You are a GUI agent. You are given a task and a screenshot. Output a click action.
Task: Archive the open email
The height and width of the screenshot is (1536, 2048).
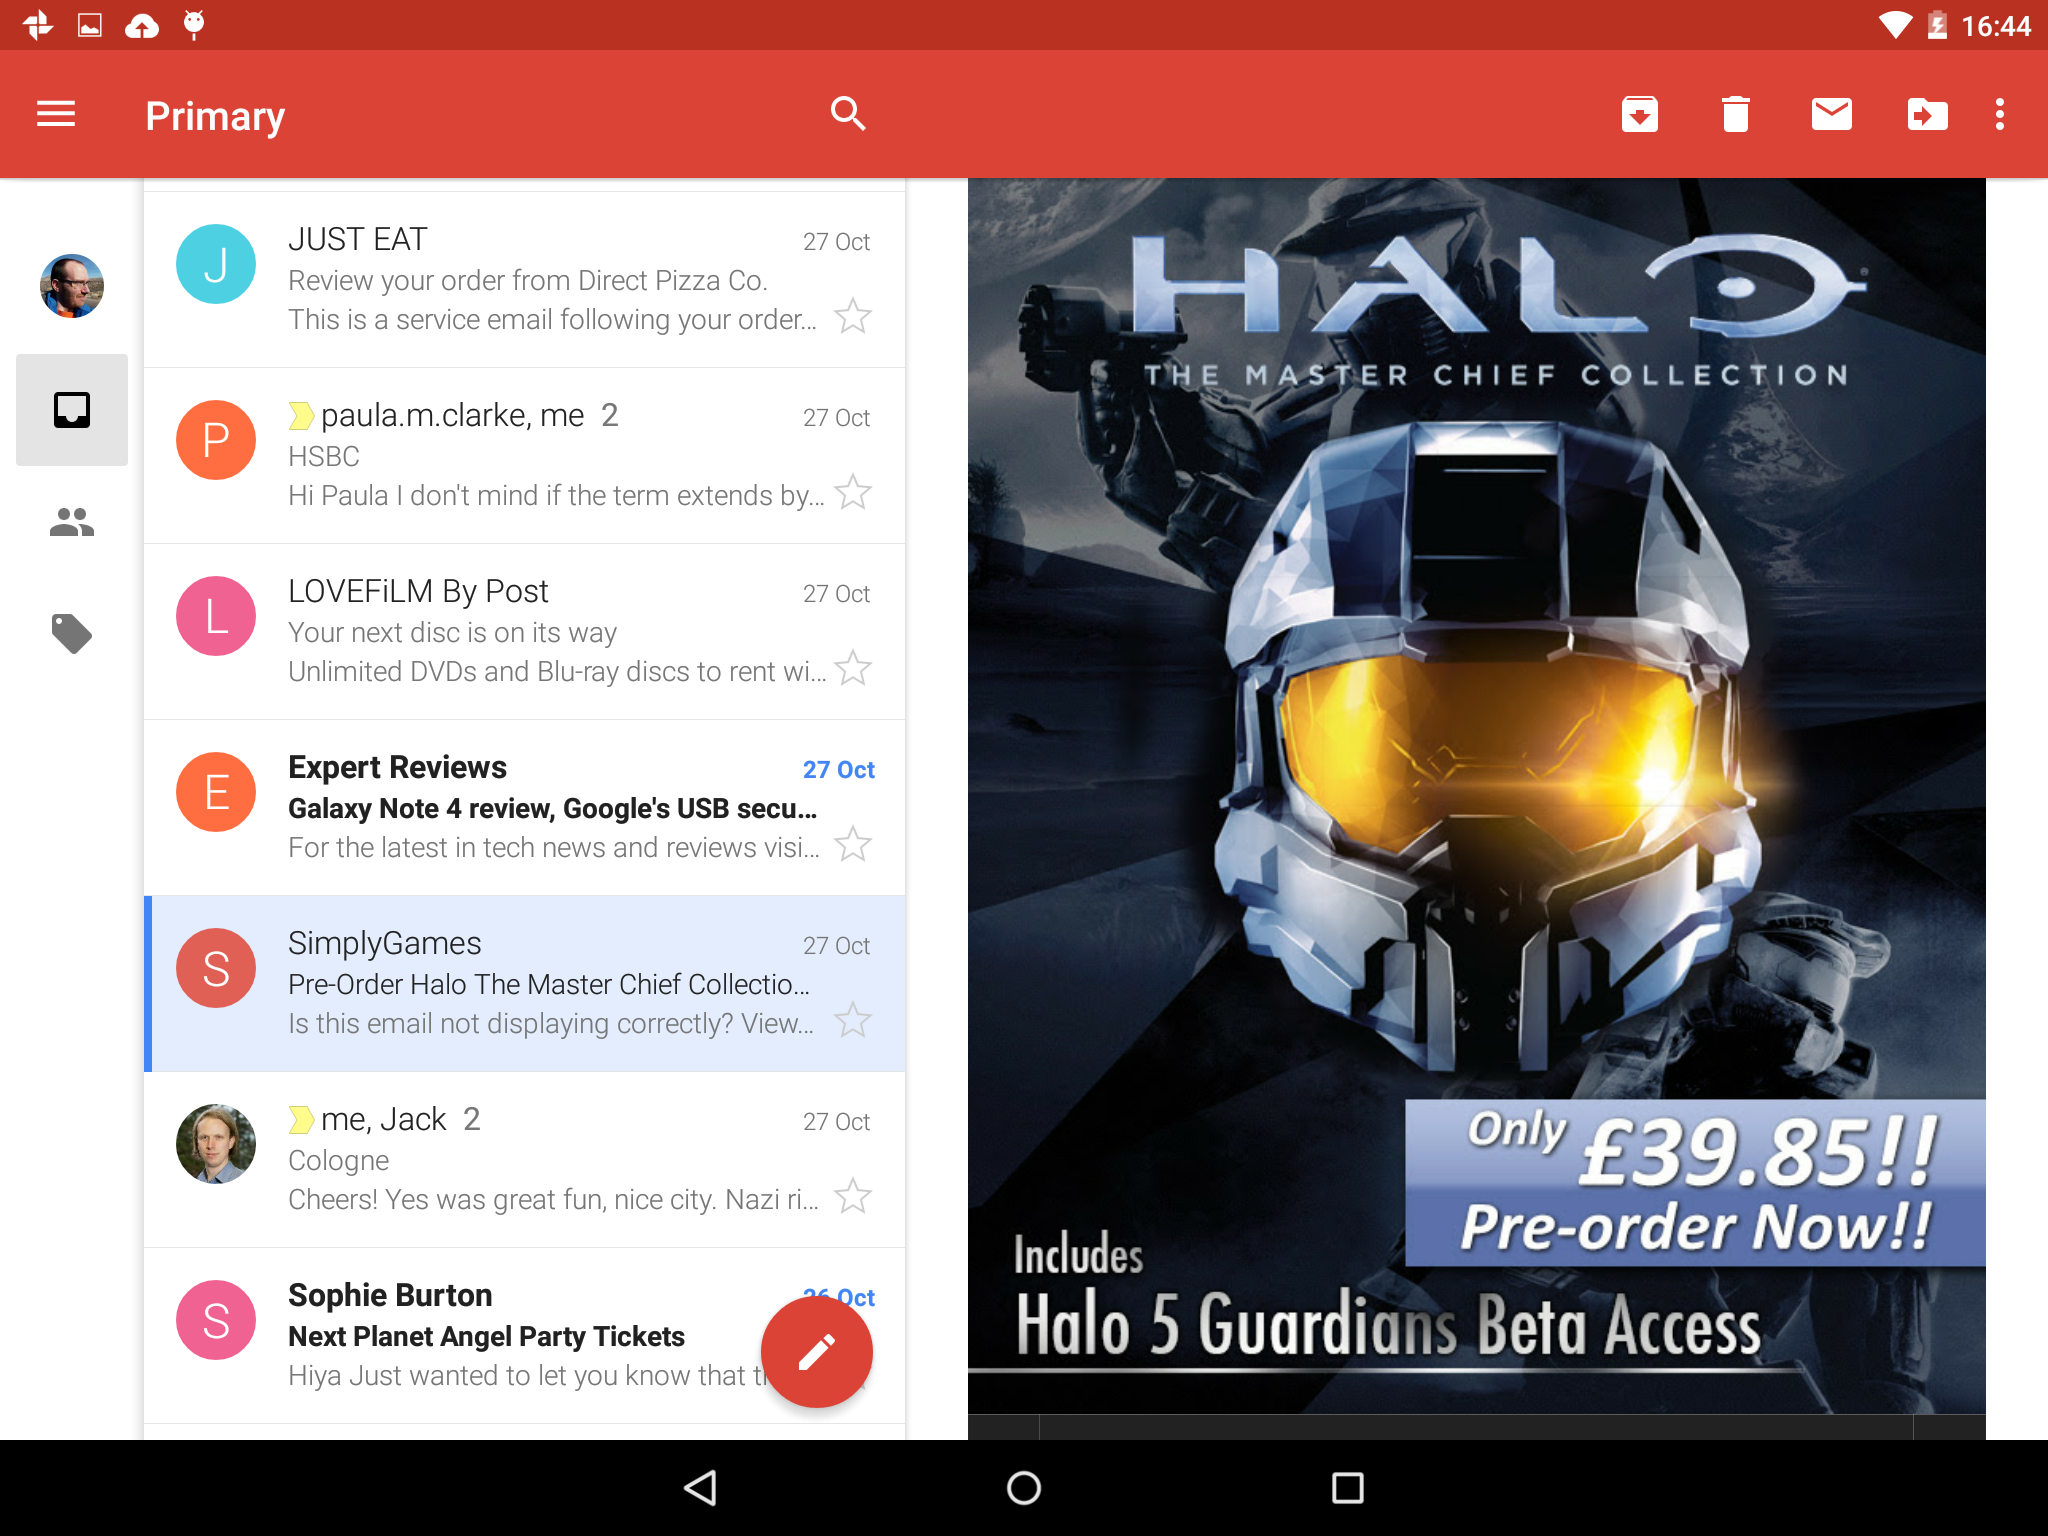click(1640, 114)
